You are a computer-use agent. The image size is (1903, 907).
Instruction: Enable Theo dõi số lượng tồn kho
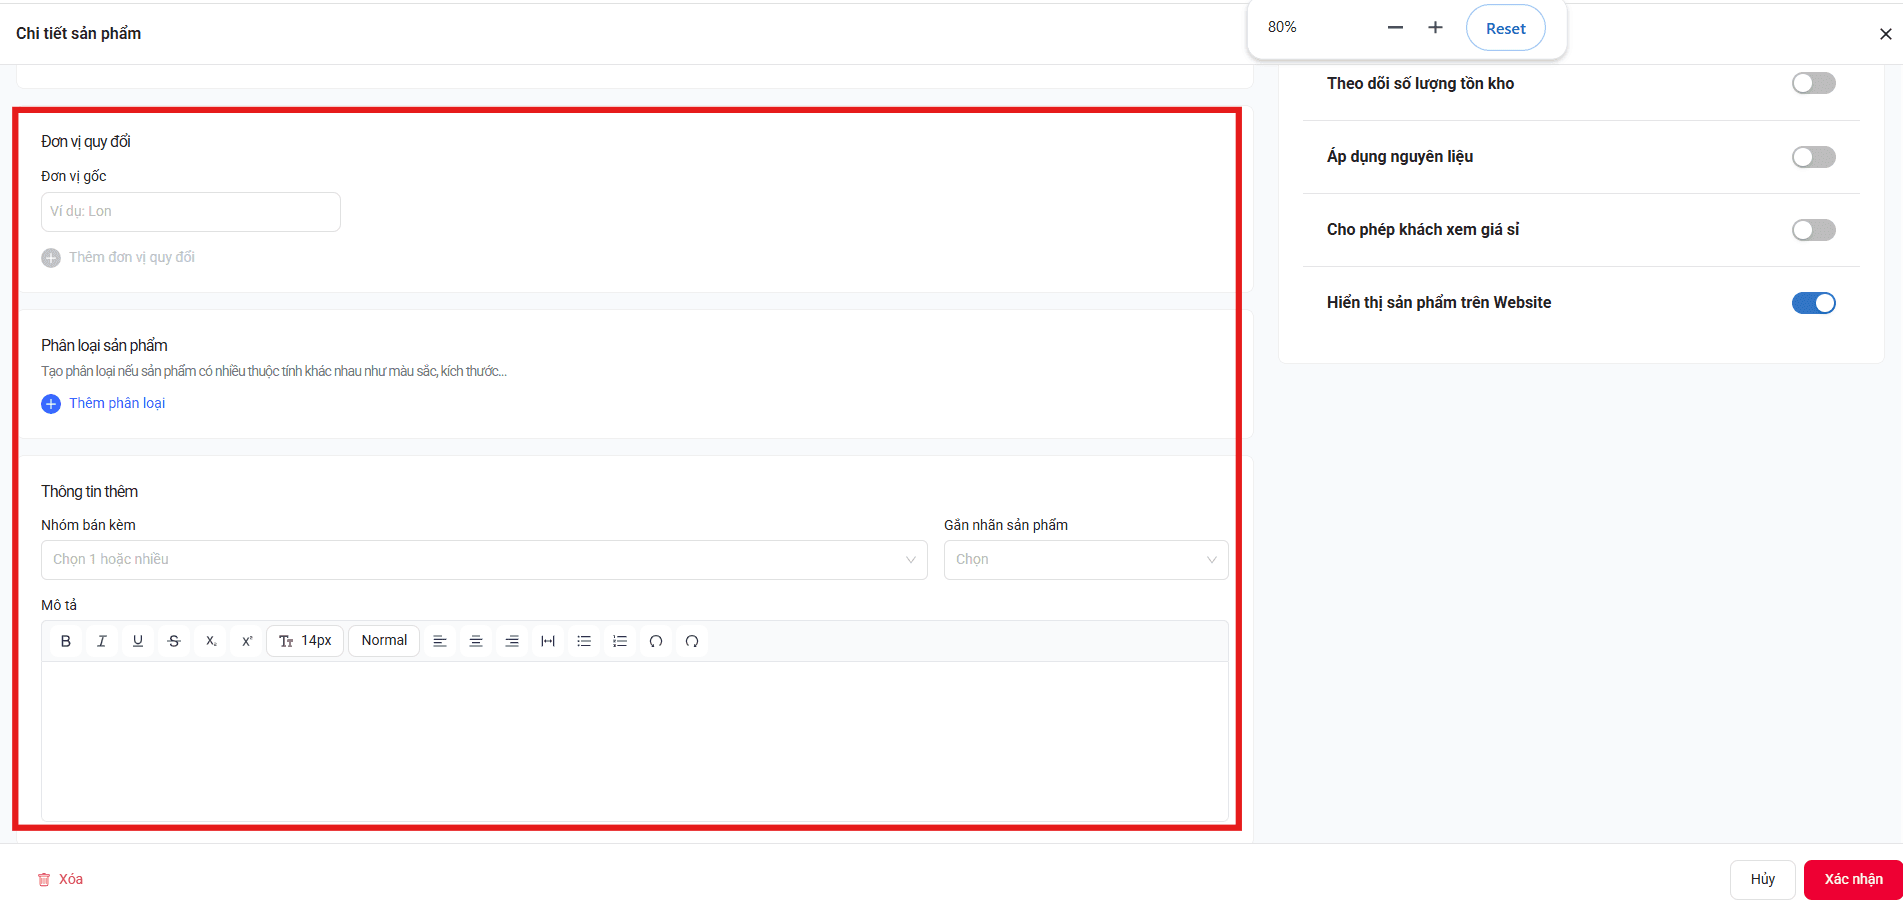tap(1813, 83)
